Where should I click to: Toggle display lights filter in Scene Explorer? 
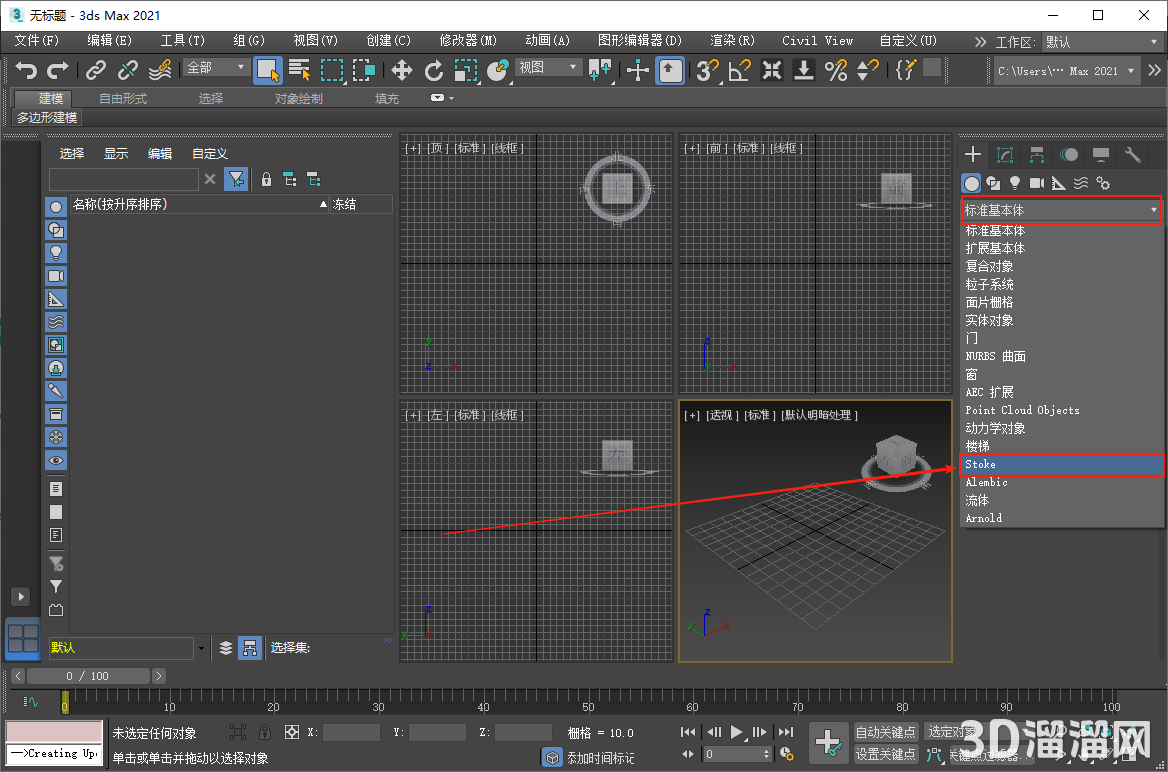(x=56, y=253)
